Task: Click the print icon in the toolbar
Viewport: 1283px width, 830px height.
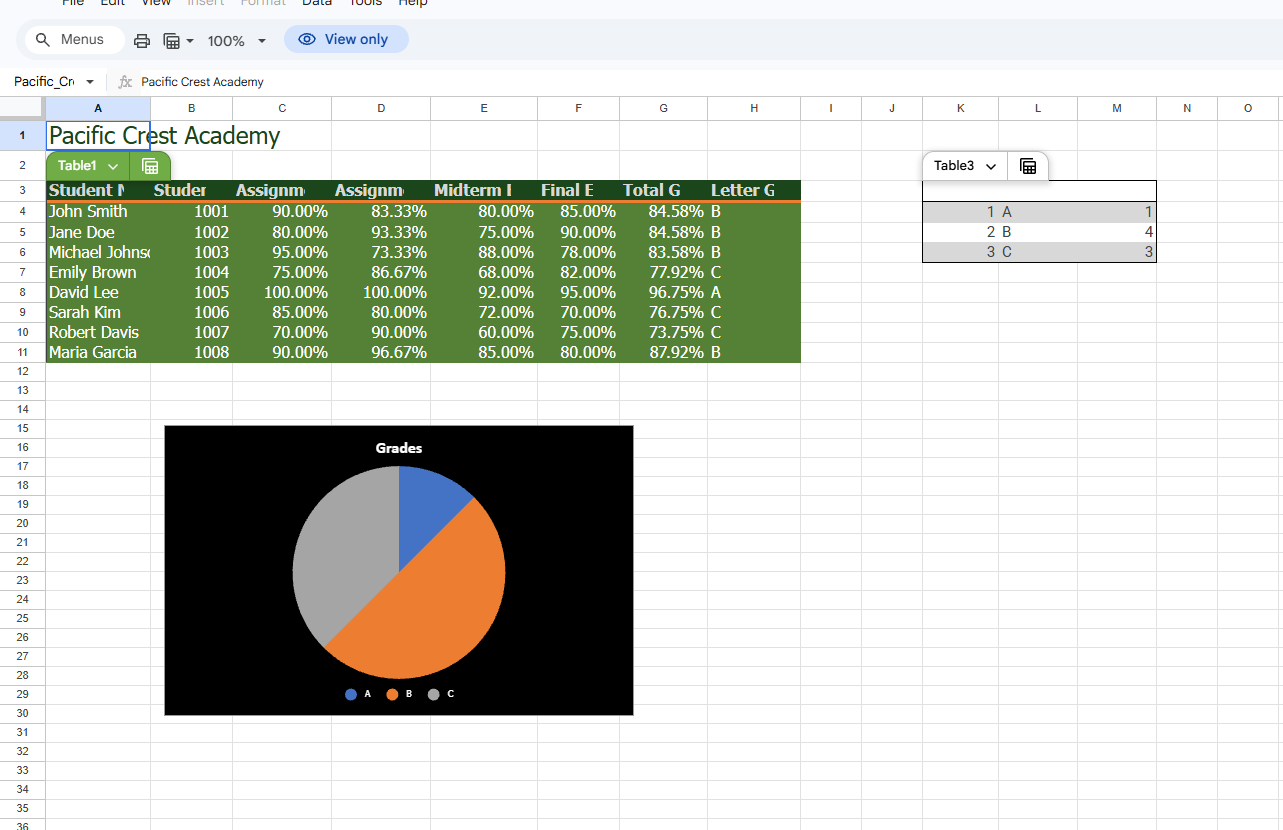Action: tap(142, 41)
